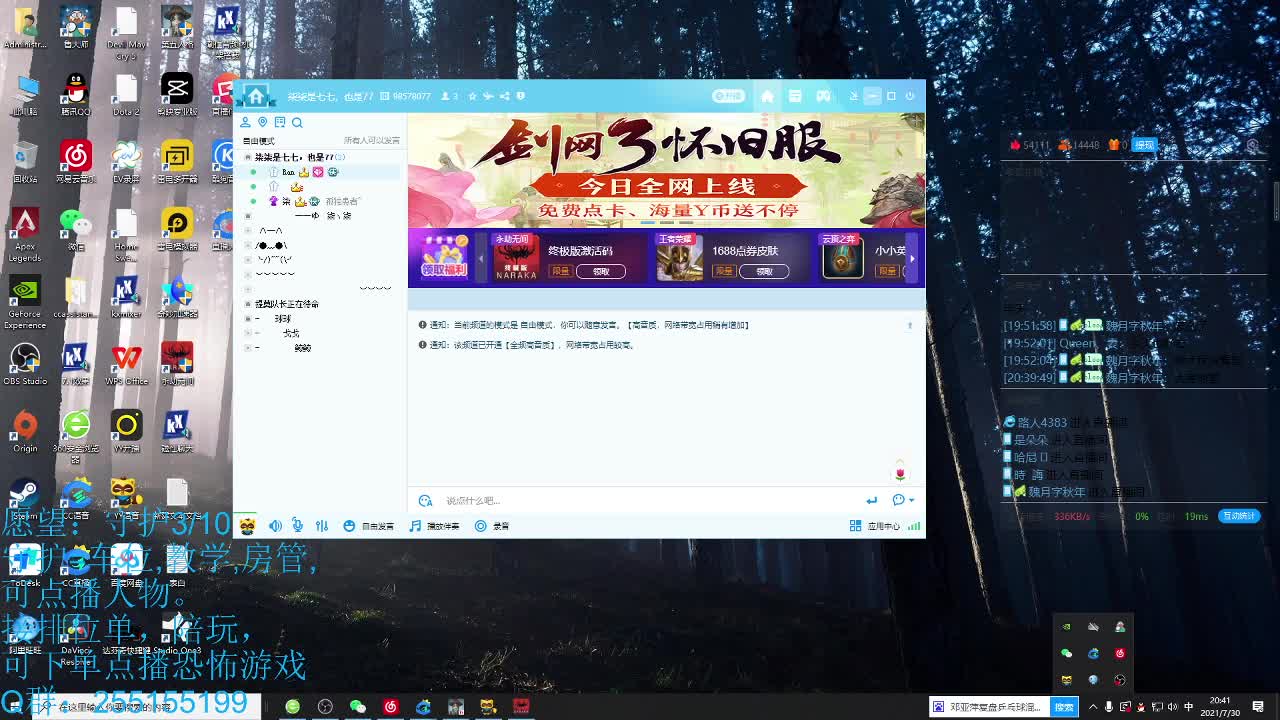The height and width of the screenshot is (720, 1280).
Task: Click the search magnifier in channel panel
Action: click(297, 122)
